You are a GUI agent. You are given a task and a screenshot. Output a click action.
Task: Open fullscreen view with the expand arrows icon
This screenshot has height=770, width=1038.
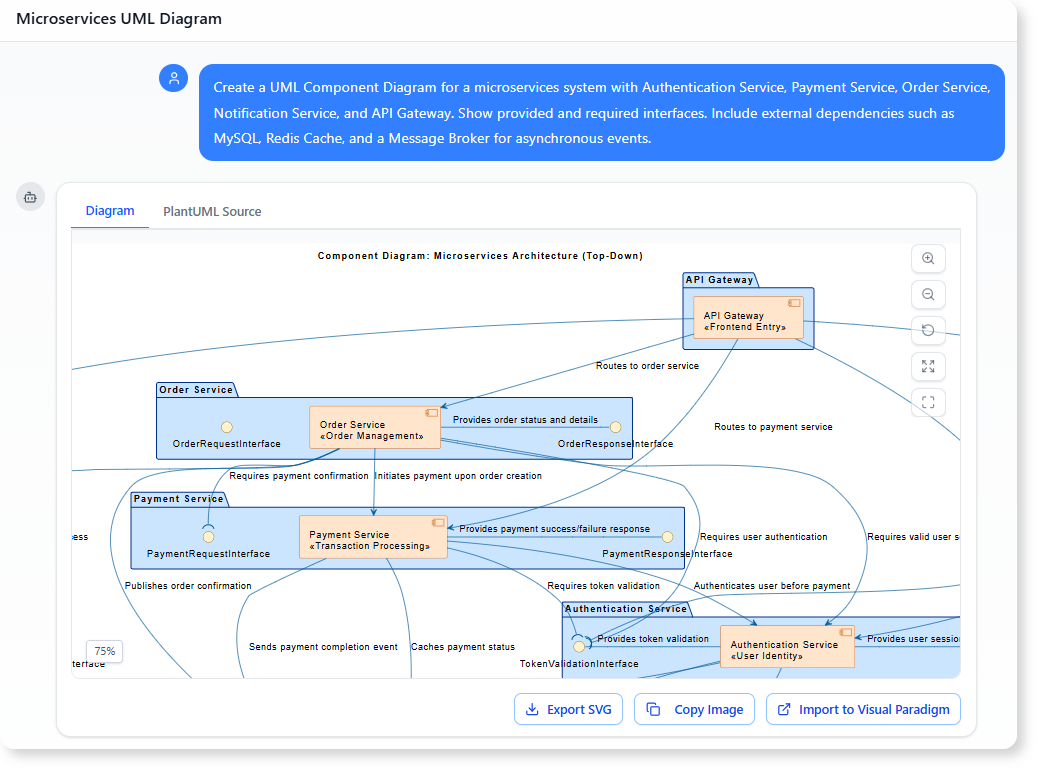point(928,366)
